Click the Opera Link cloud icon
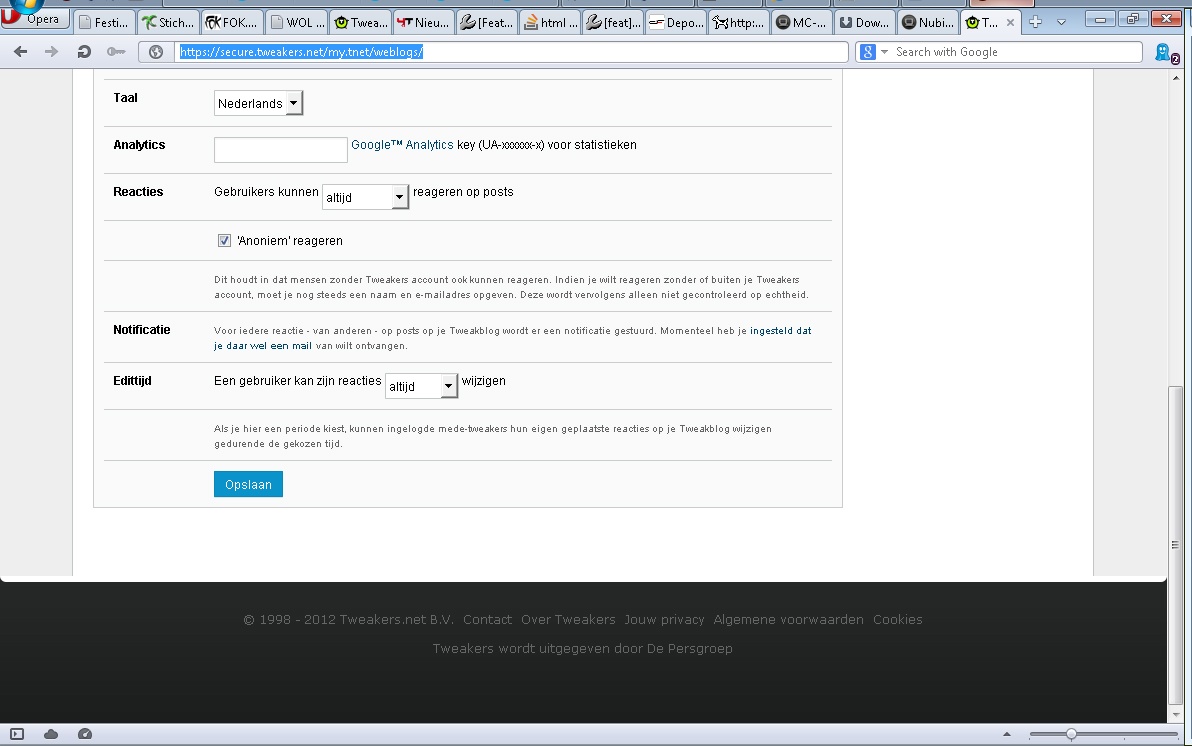 (x=51, y=734)
